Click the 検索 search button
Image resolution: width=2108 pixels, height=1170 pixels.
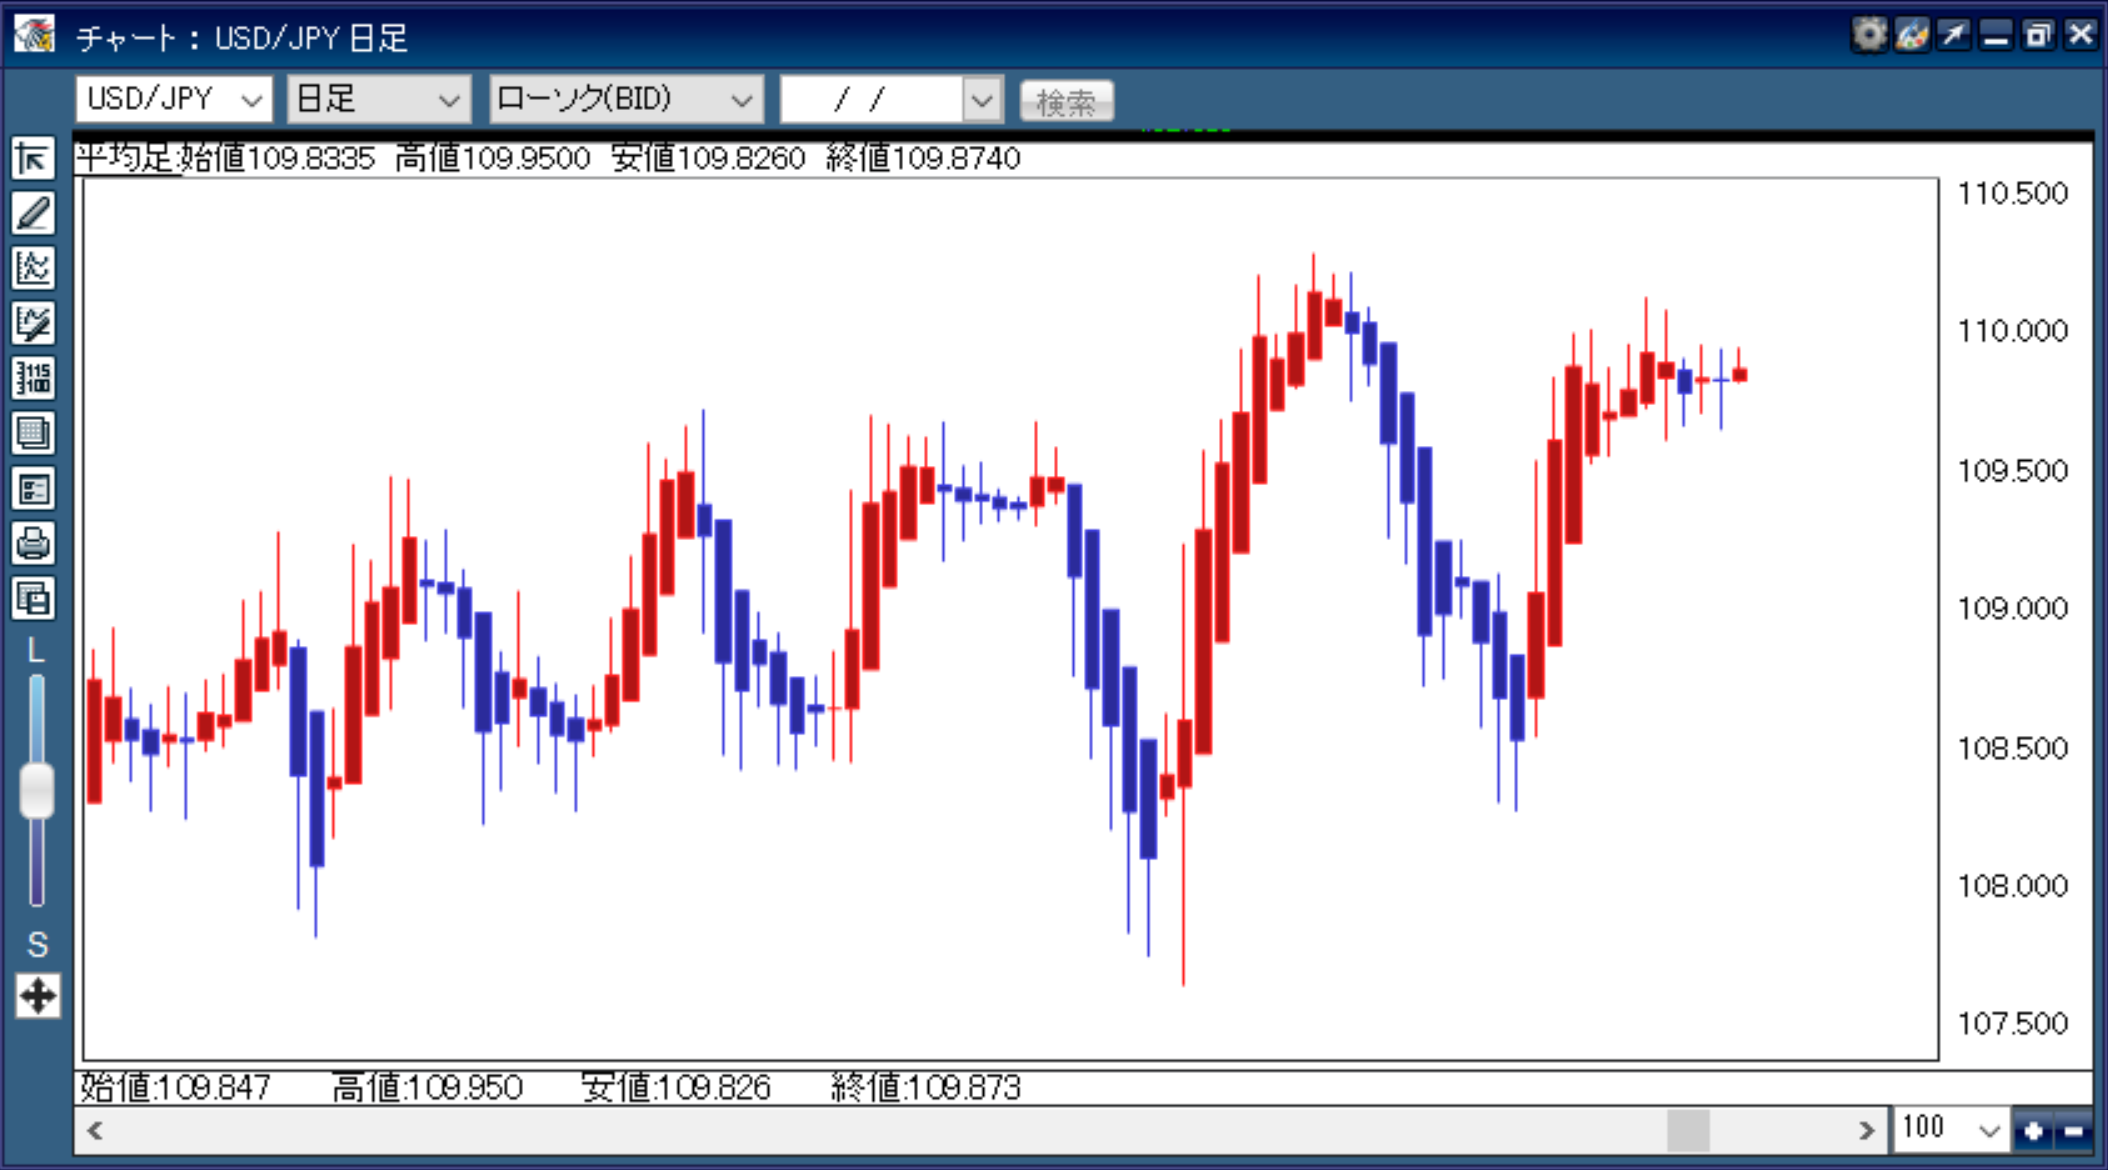point(1067,101)
